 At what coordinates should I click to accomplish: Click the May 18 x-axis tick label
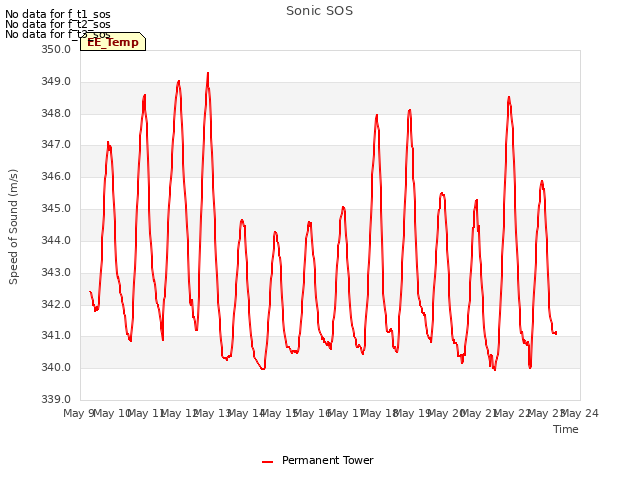point(380,413)
